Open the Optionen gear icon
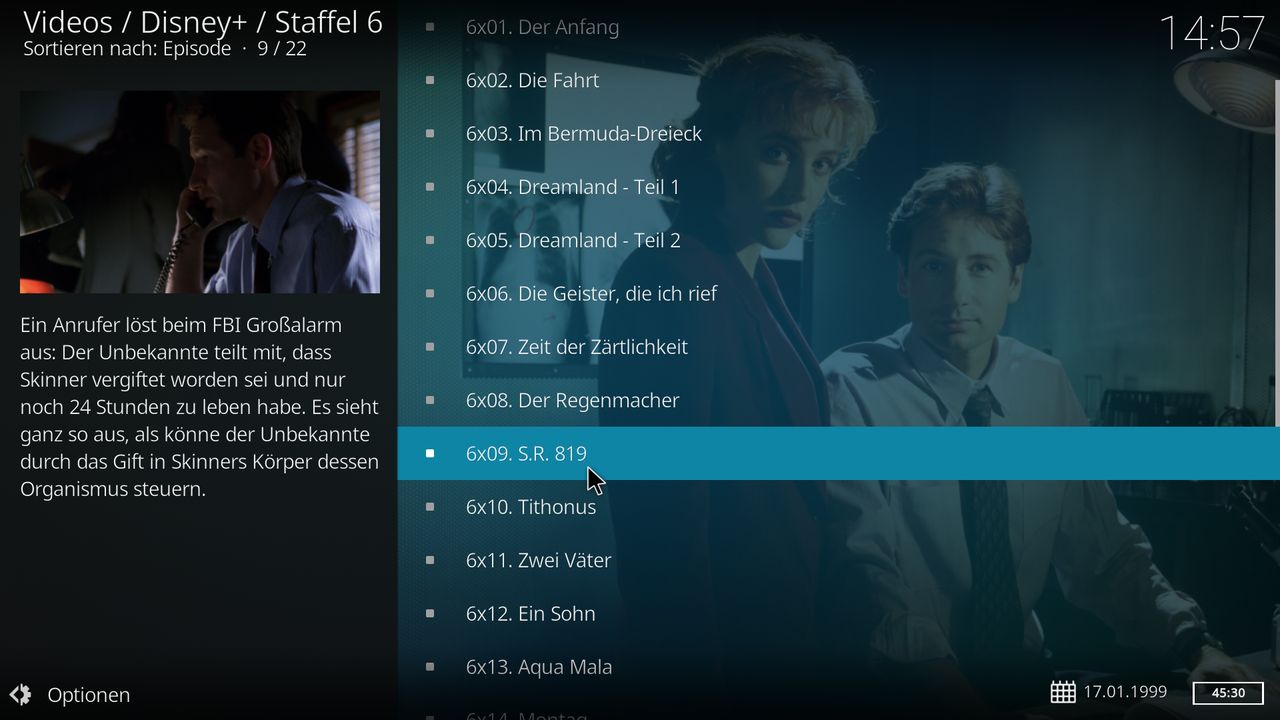1280x720 pixels. pyautogui.click(x=20, y=694)
